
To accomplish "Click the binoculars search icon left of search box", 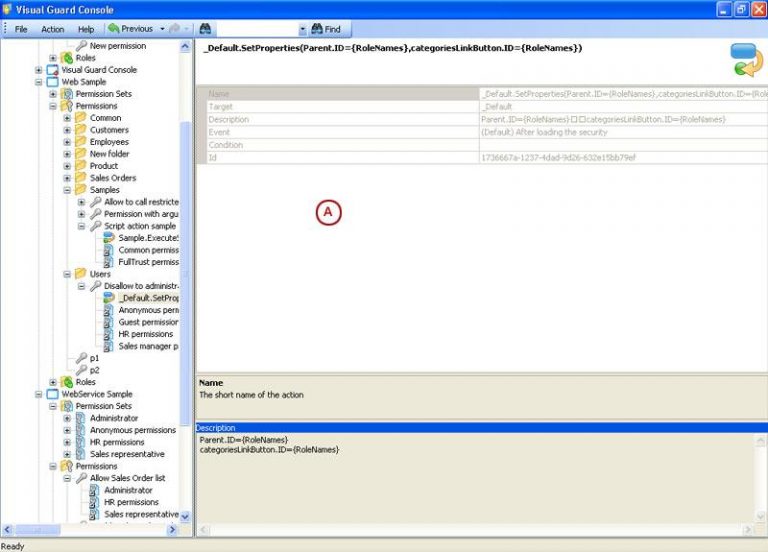I will [x=205, y=29].
